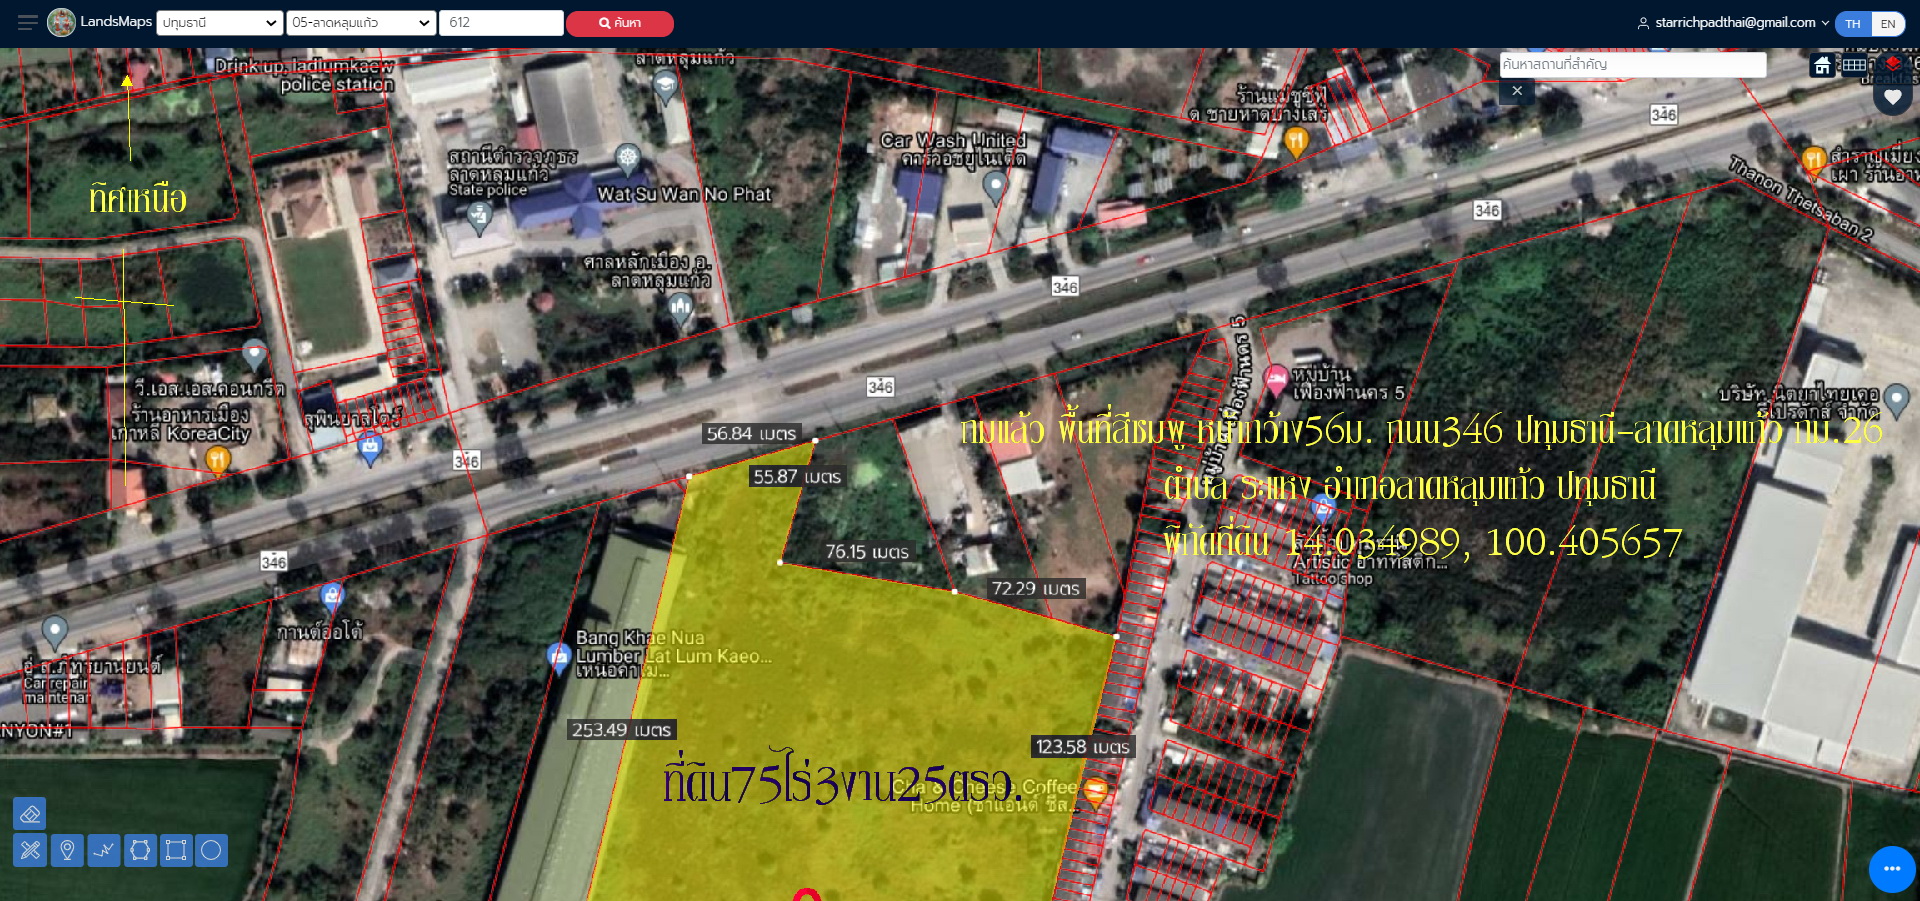This screenshot has width=1920, height=901.
Task: Click the home icon on the map
Action: 1822,66
